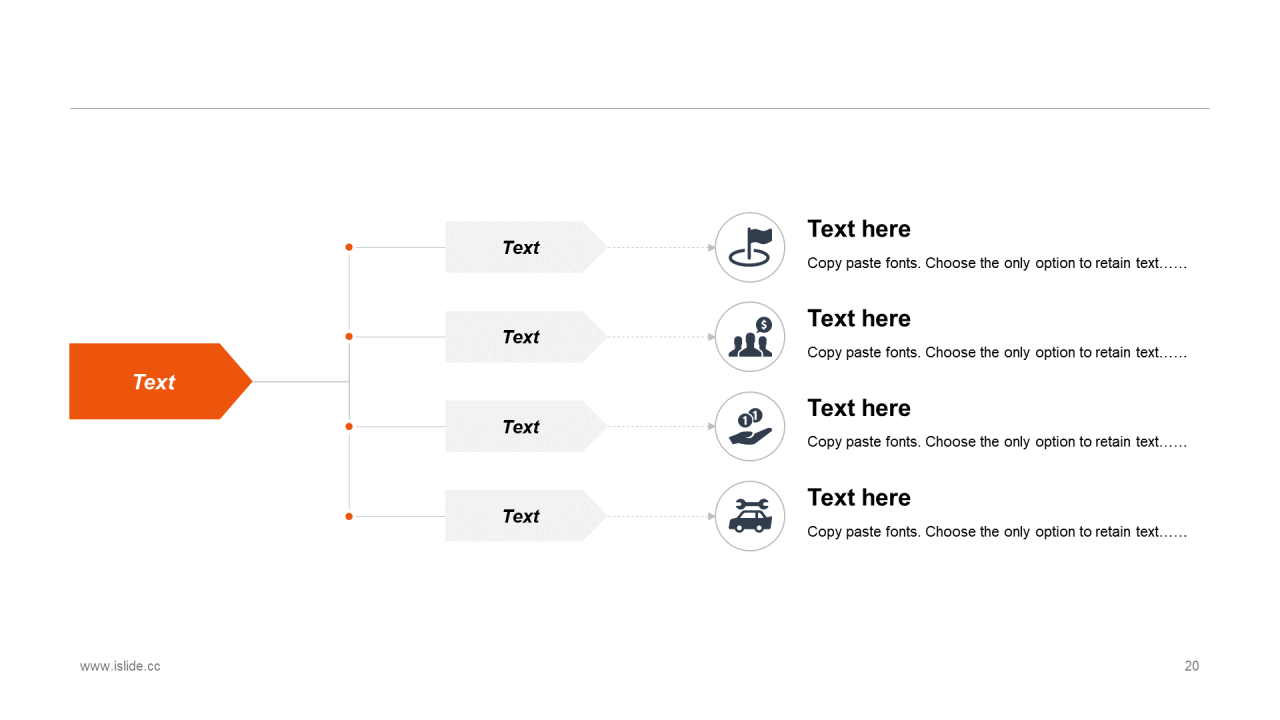Click the horizontal line under title area

(x=640, y=108)
